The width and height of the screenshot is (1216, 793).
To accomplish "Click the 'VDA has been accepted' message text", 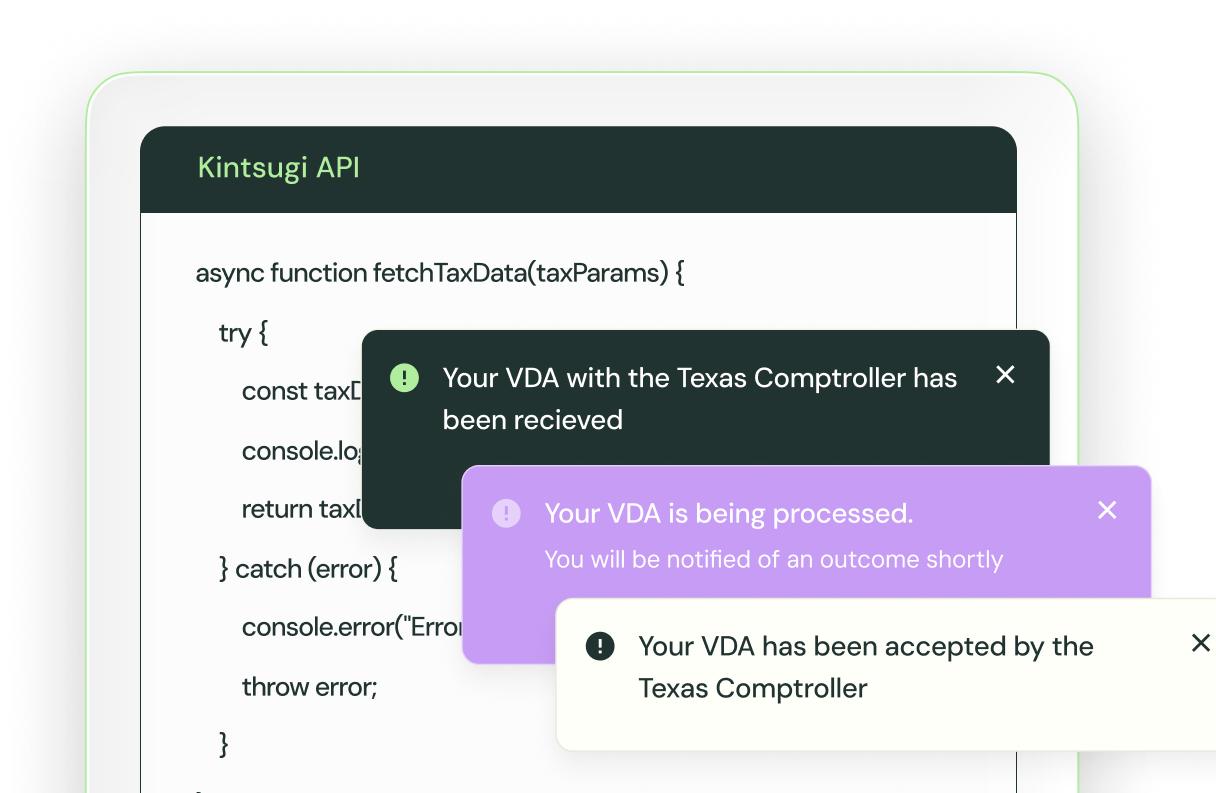I will 865,667.
